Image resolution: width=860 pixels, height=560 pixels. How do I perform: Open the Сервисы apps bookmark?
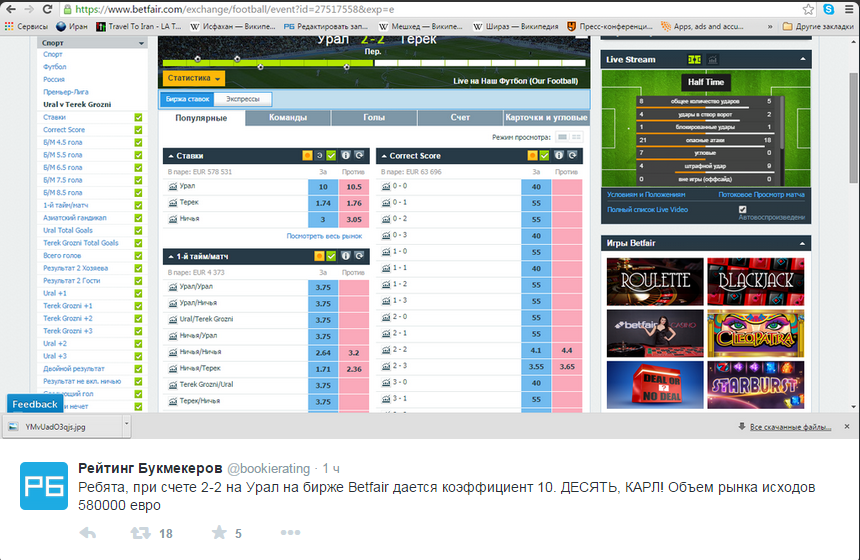pyautogui.click(x=26, y=26)
